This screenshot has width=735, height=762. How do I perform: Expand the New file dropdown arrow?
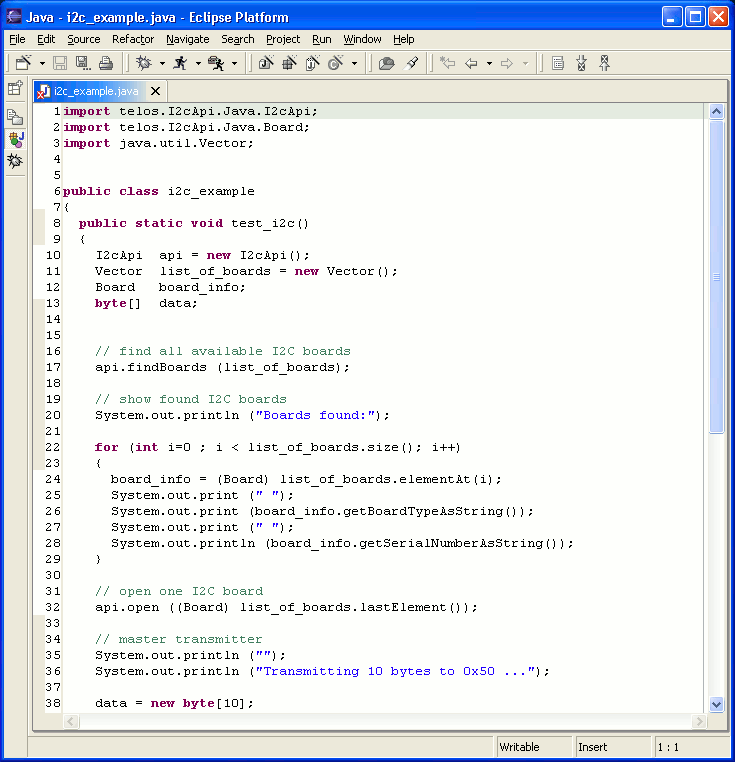(42, 63)
